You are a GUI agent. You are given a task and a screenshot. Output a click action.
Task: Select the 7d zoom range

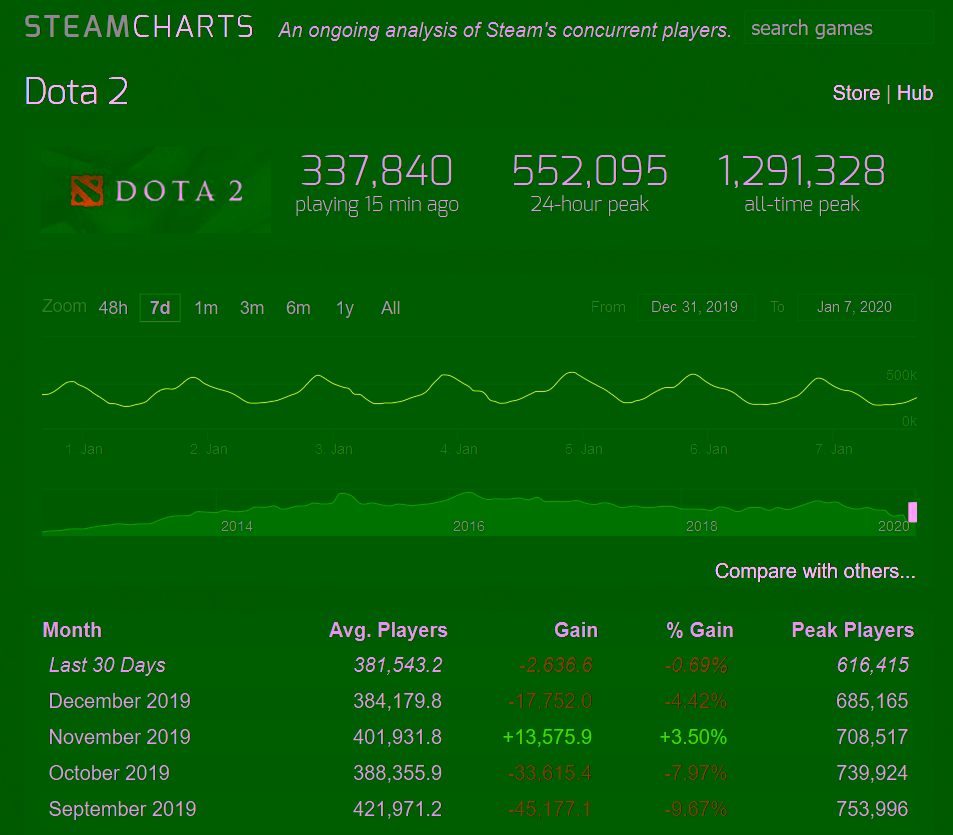tap(160, 308)
